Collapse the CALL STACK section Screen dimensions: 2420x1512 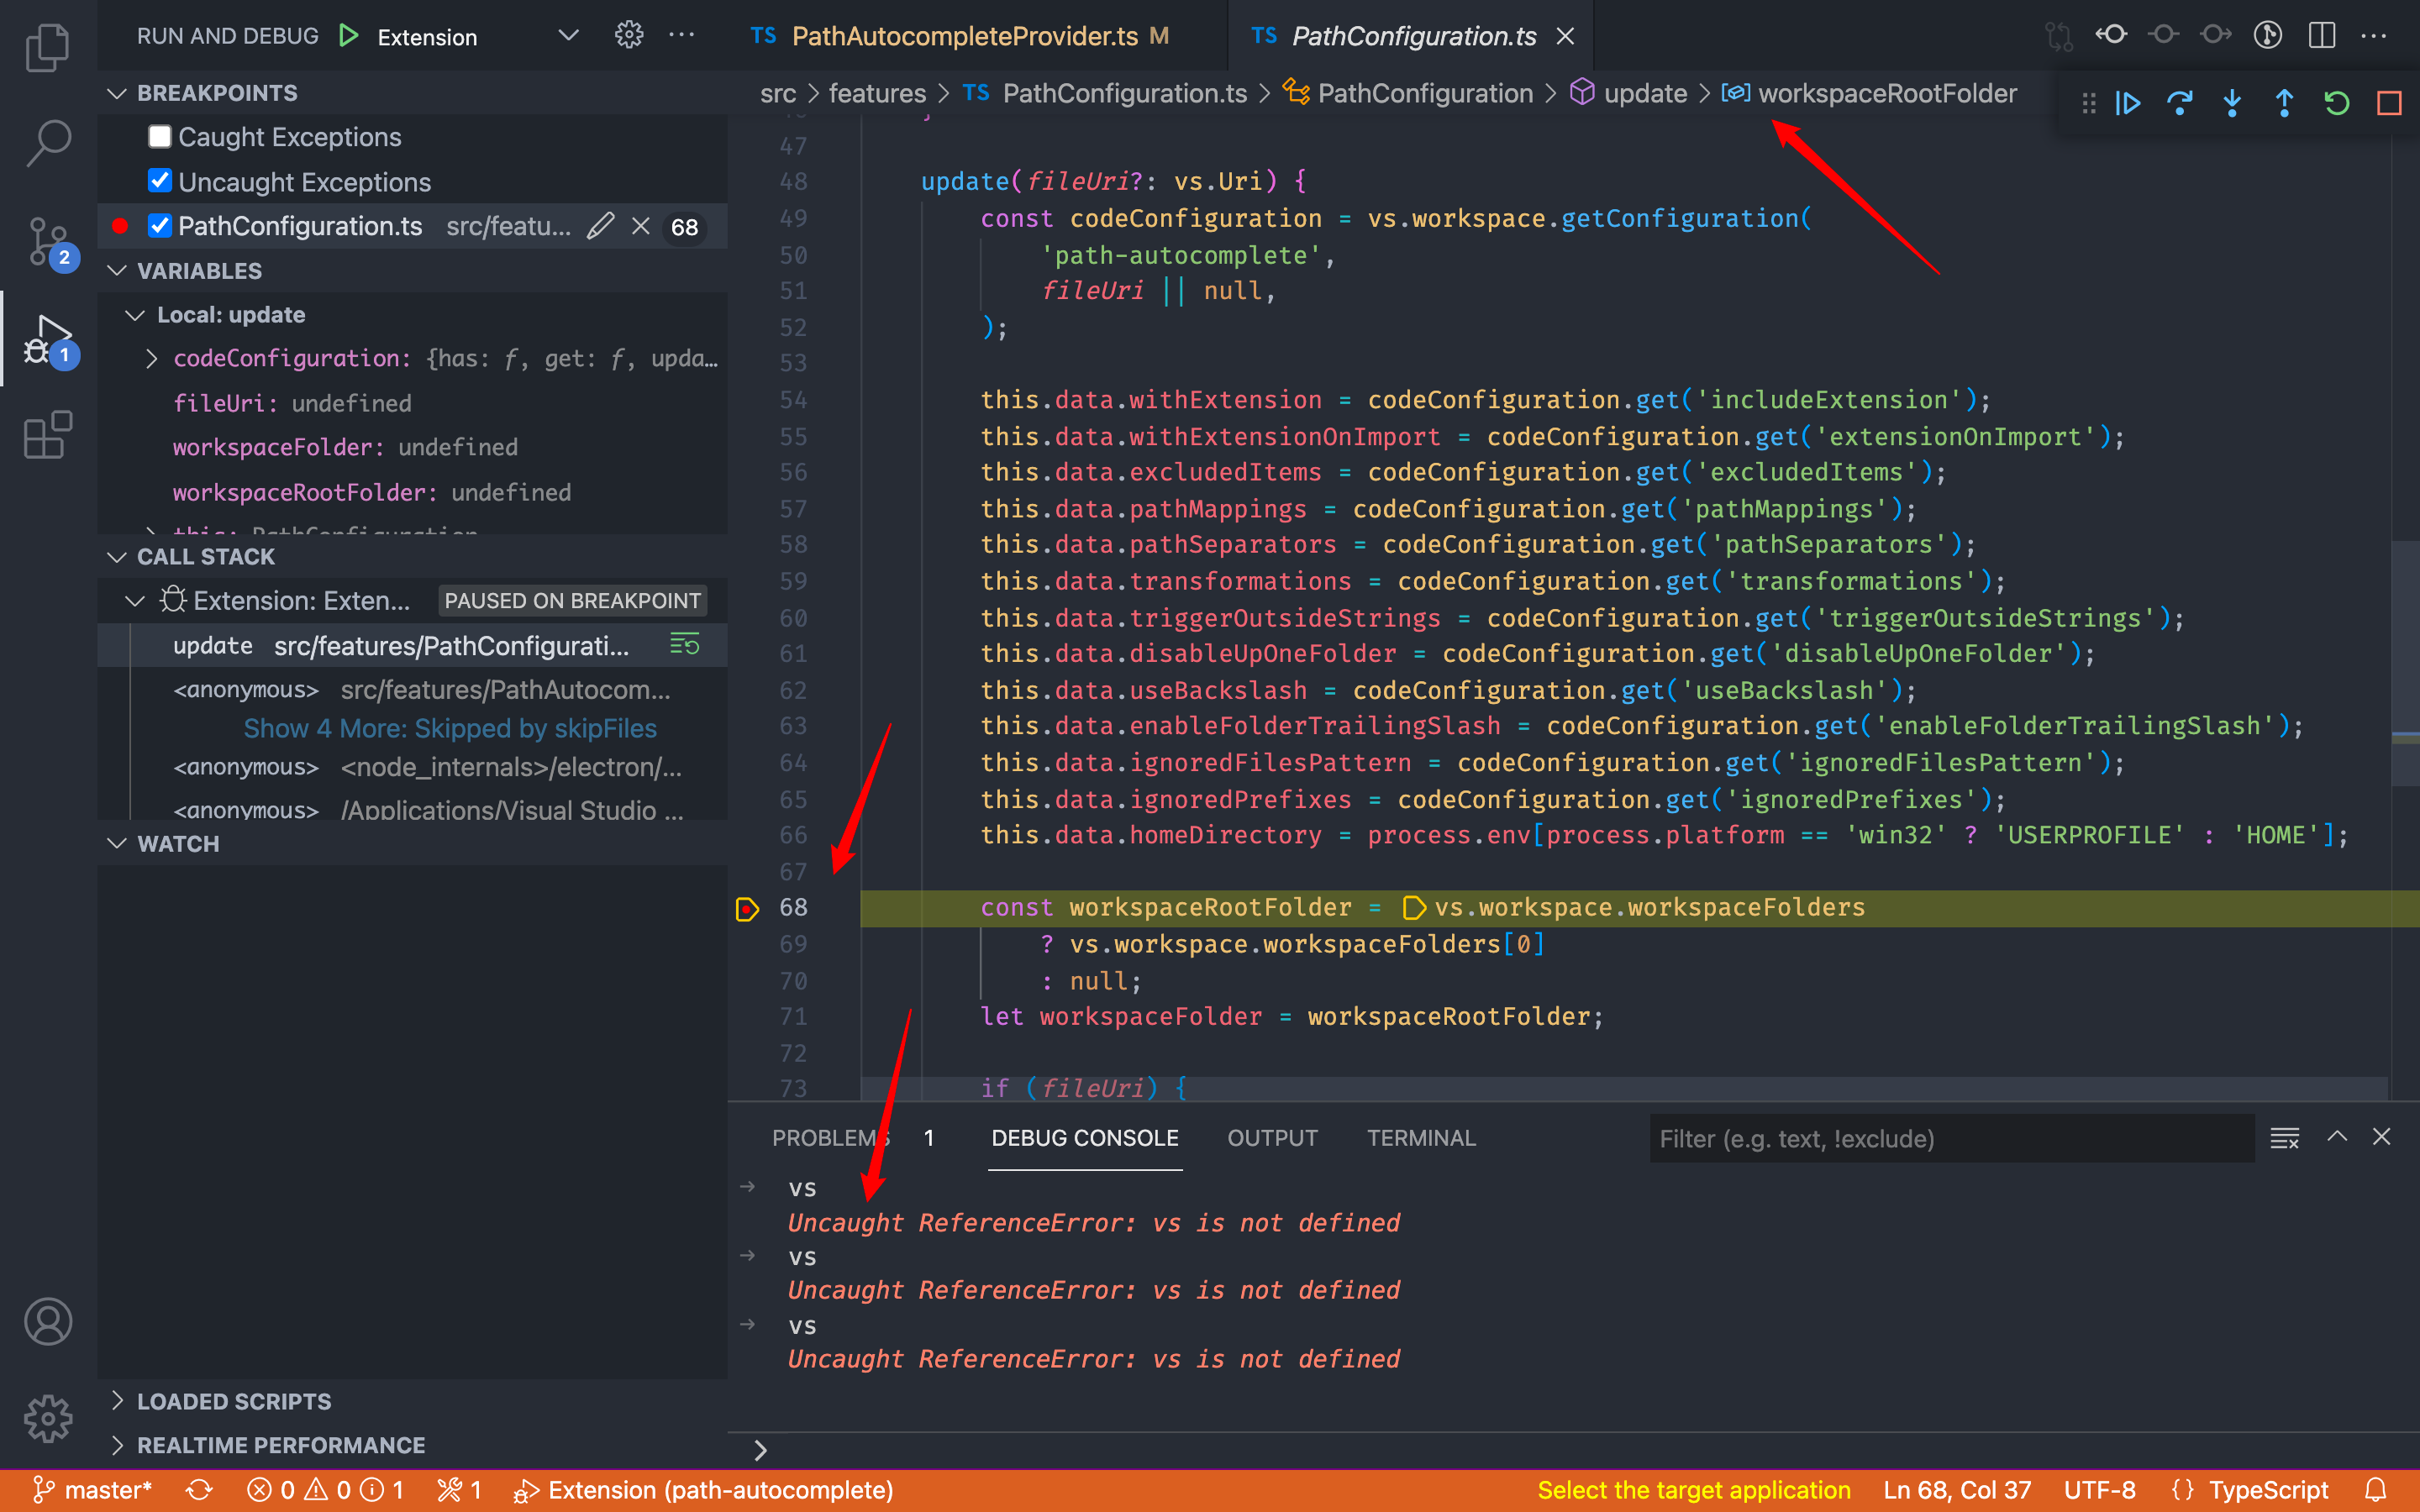[117, 556]
